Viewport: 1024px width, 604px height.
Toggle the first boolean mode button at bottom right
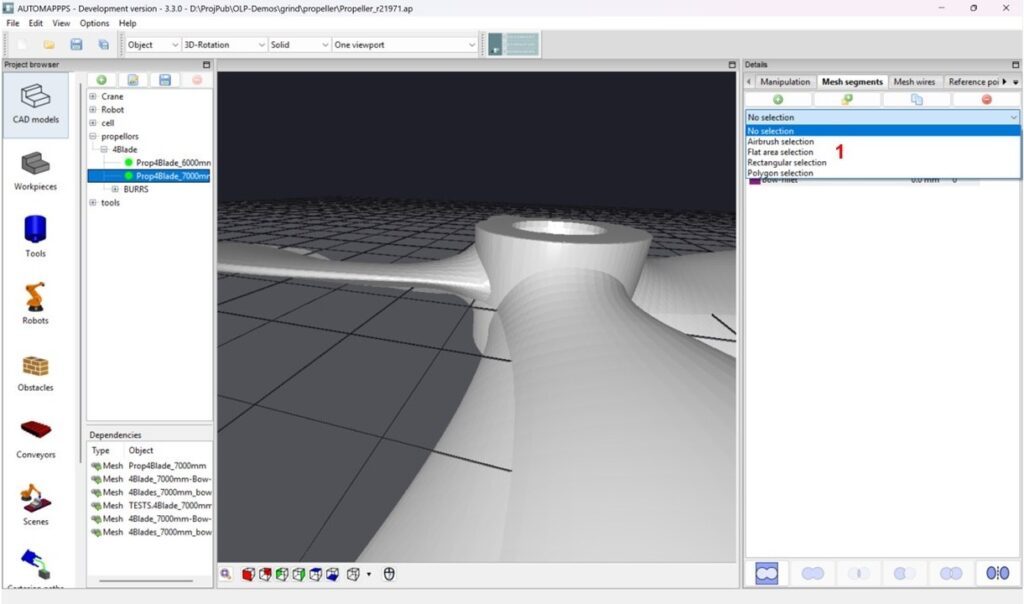click(x=767, y=573)
